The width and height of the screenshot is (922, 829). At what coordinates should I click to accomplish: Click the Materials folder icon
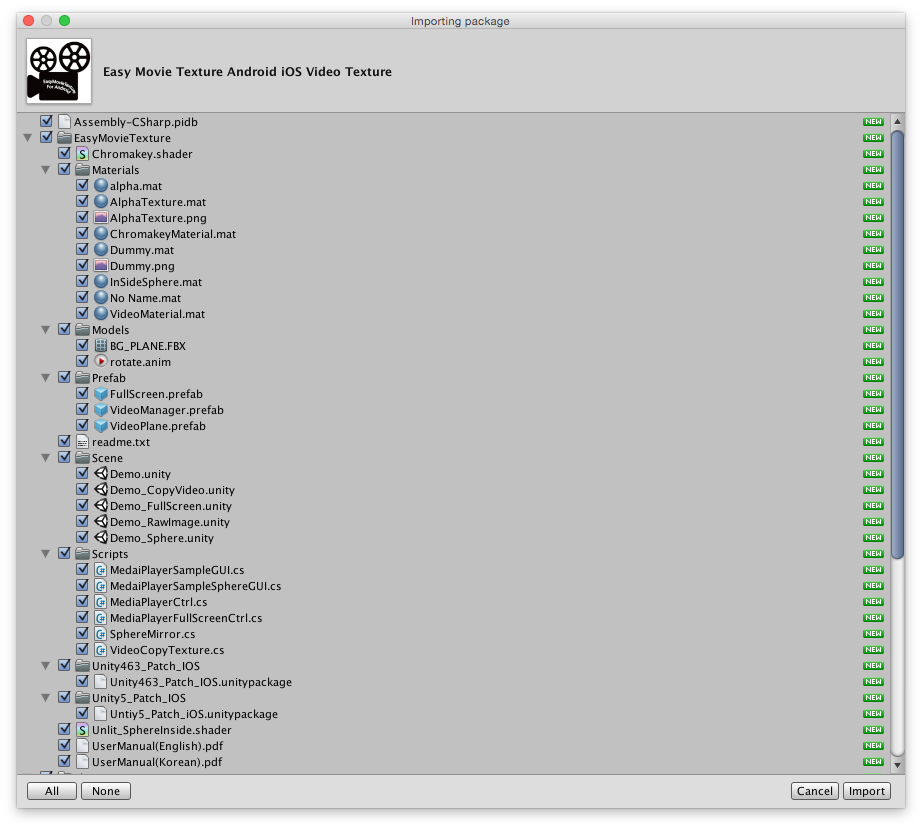click(83, 170)
